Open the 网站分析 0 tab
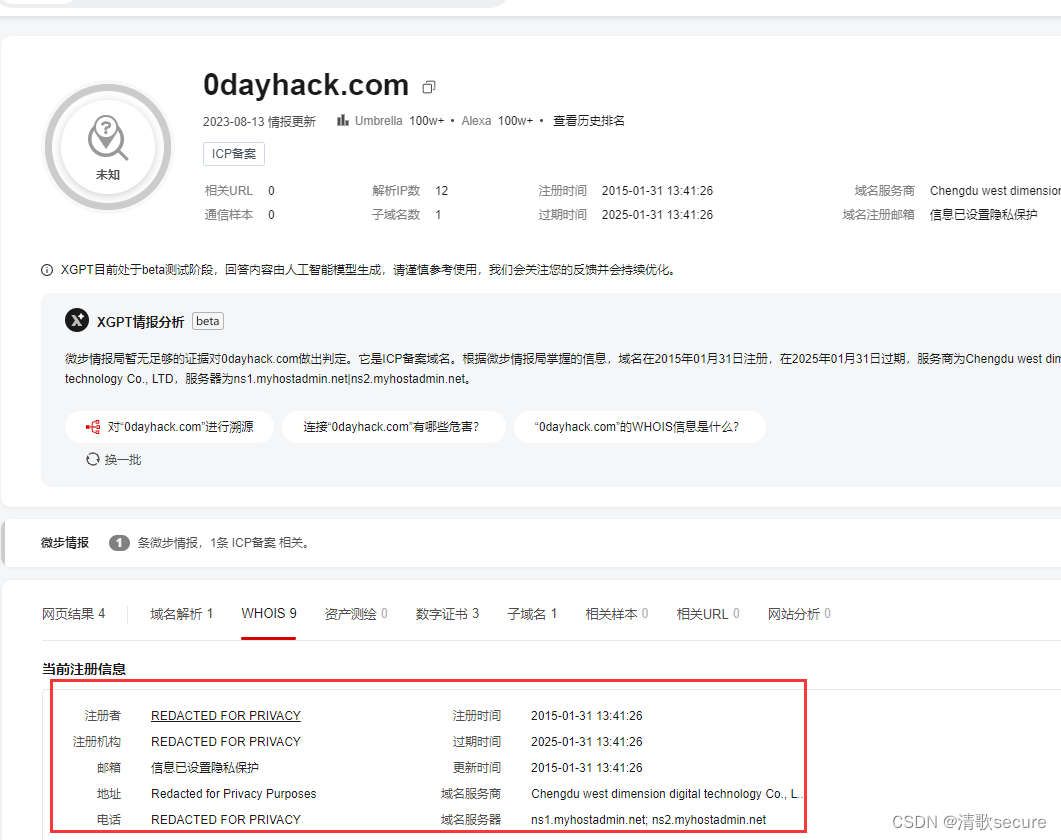The width and height of the screenshot is (1061, 840). pyautogui.click(x=799, y=614)
